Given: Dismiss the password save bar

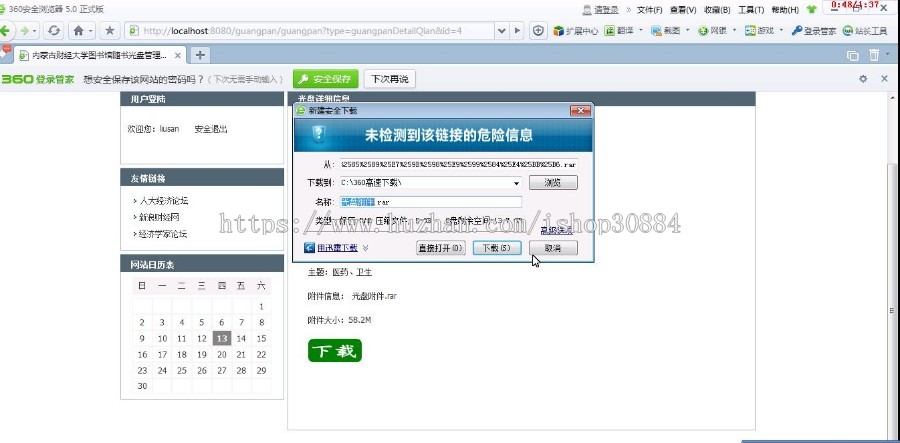Looking at the screenshot, I should click(885, 79).
